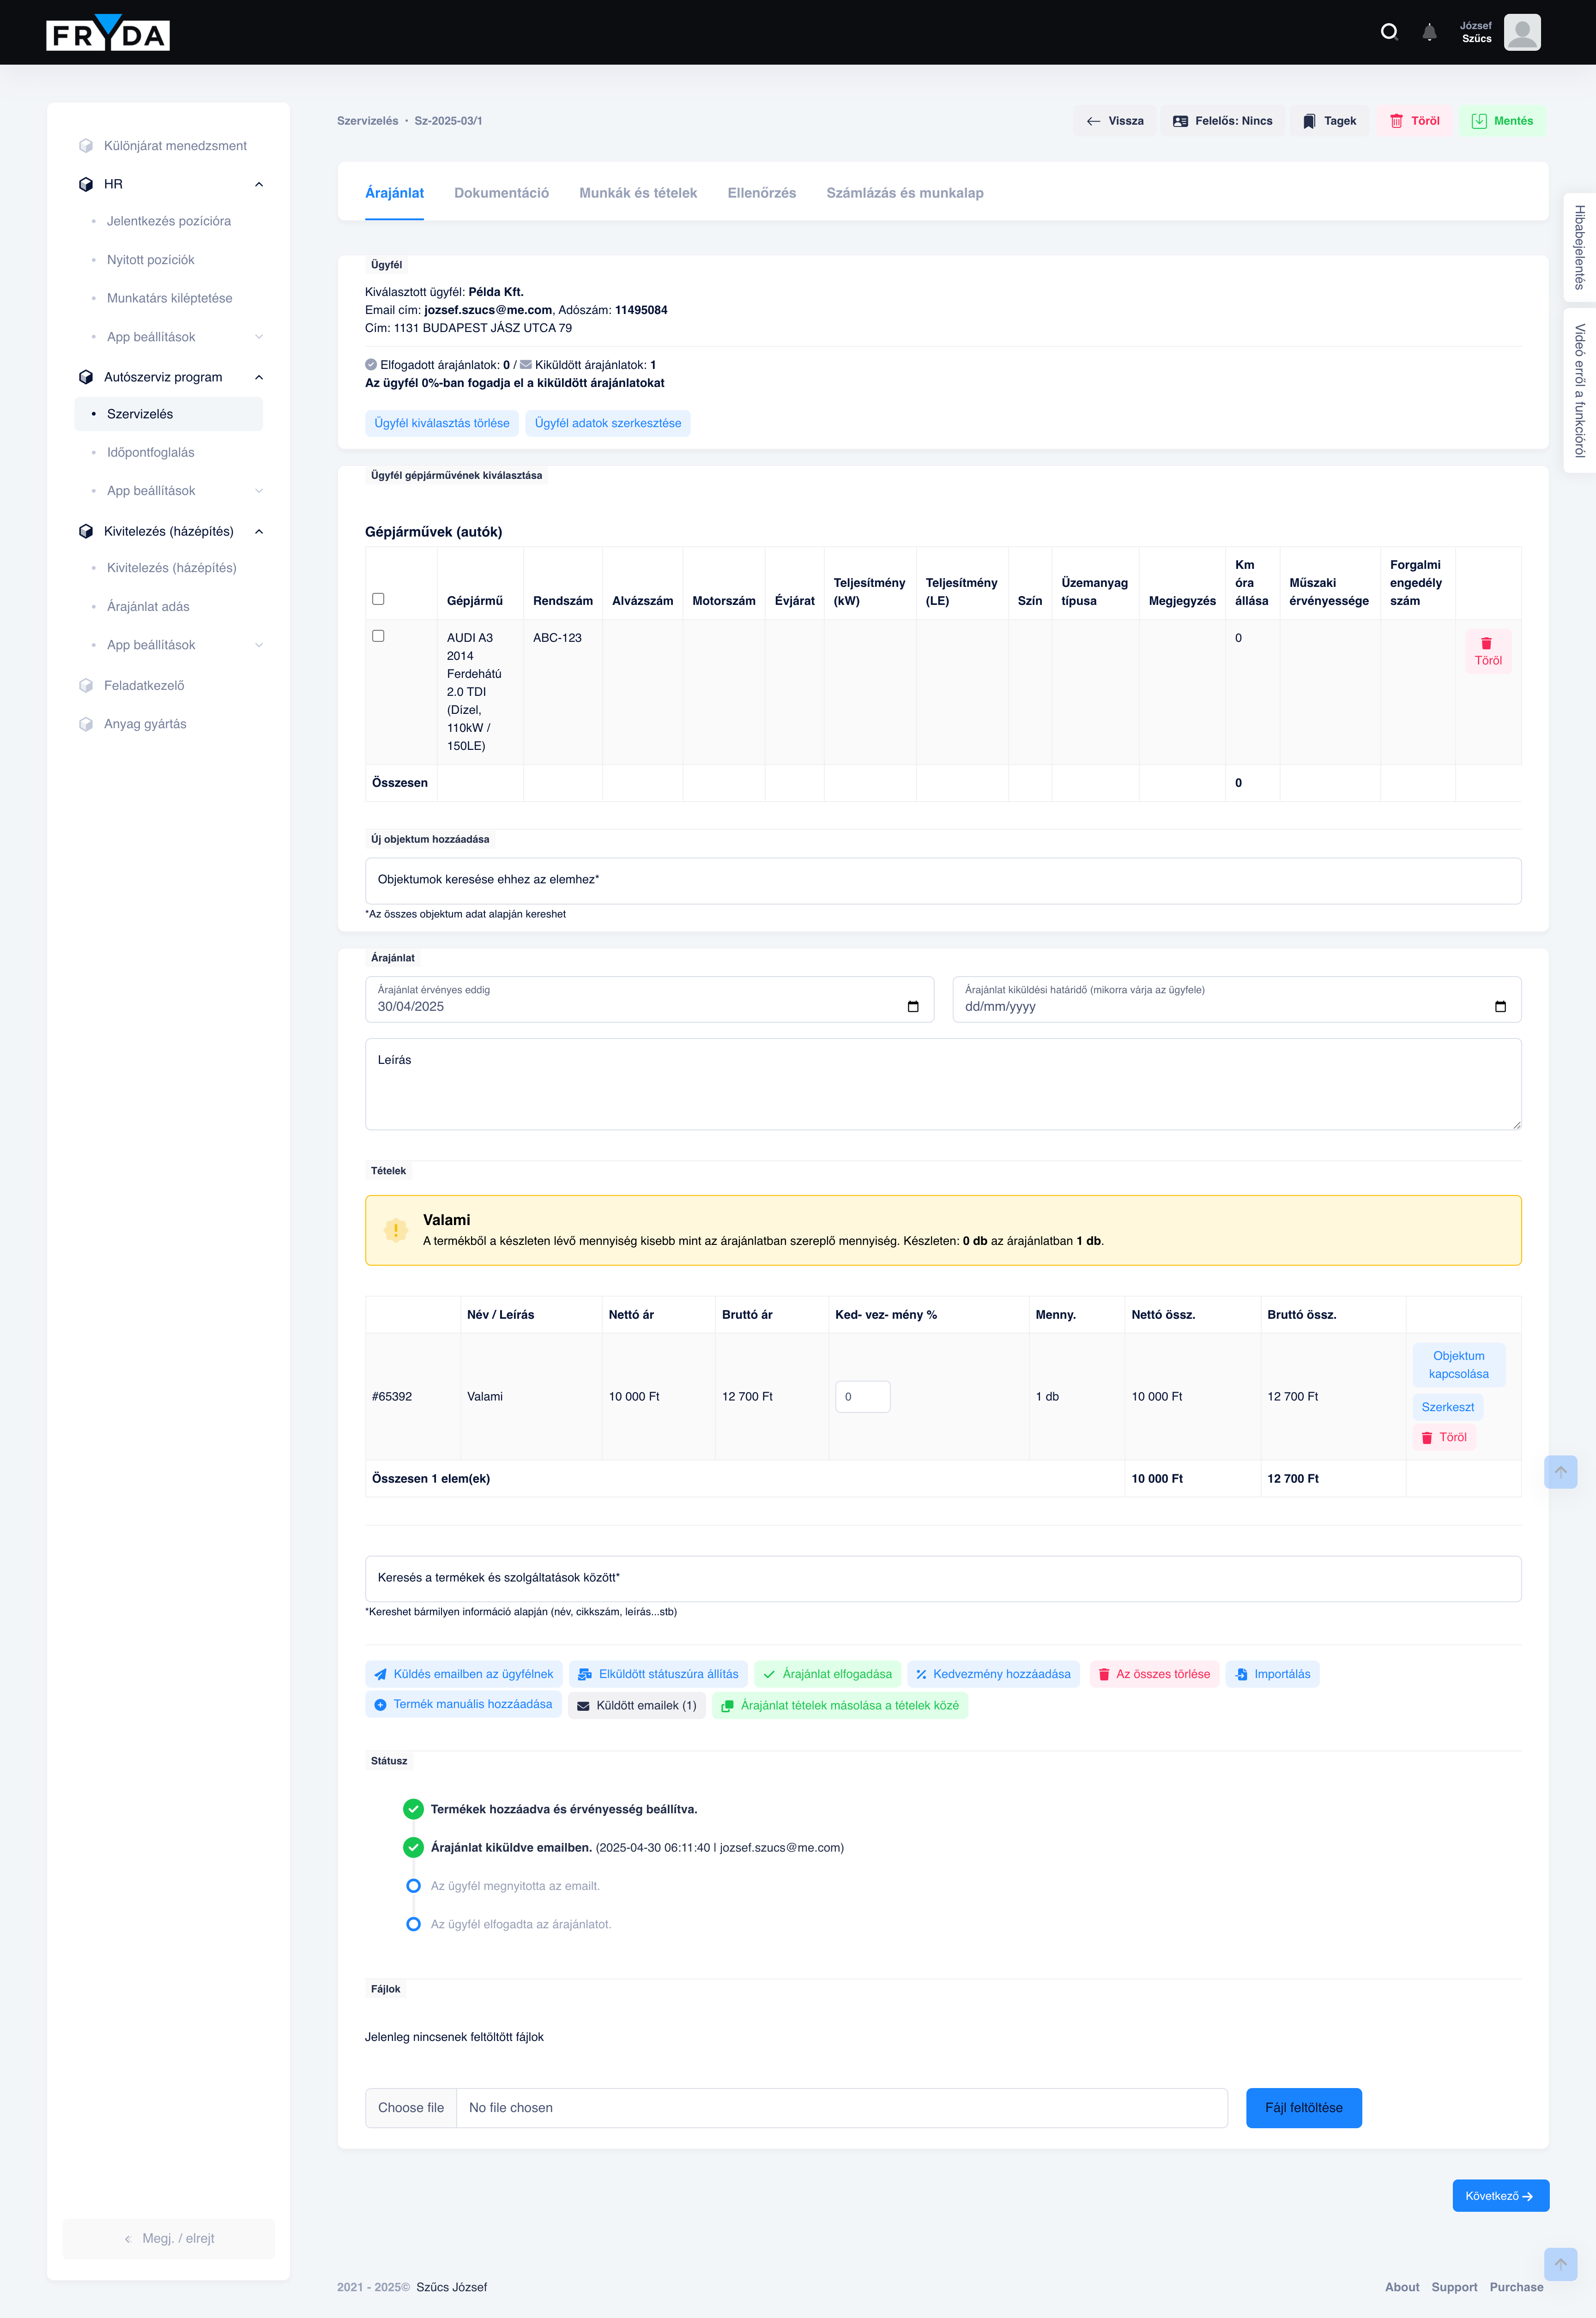Open calendar picker for kiküldési határidő
Screen dimensions: 1596x2318
pyautogui.click(x=1500, y=1007)
